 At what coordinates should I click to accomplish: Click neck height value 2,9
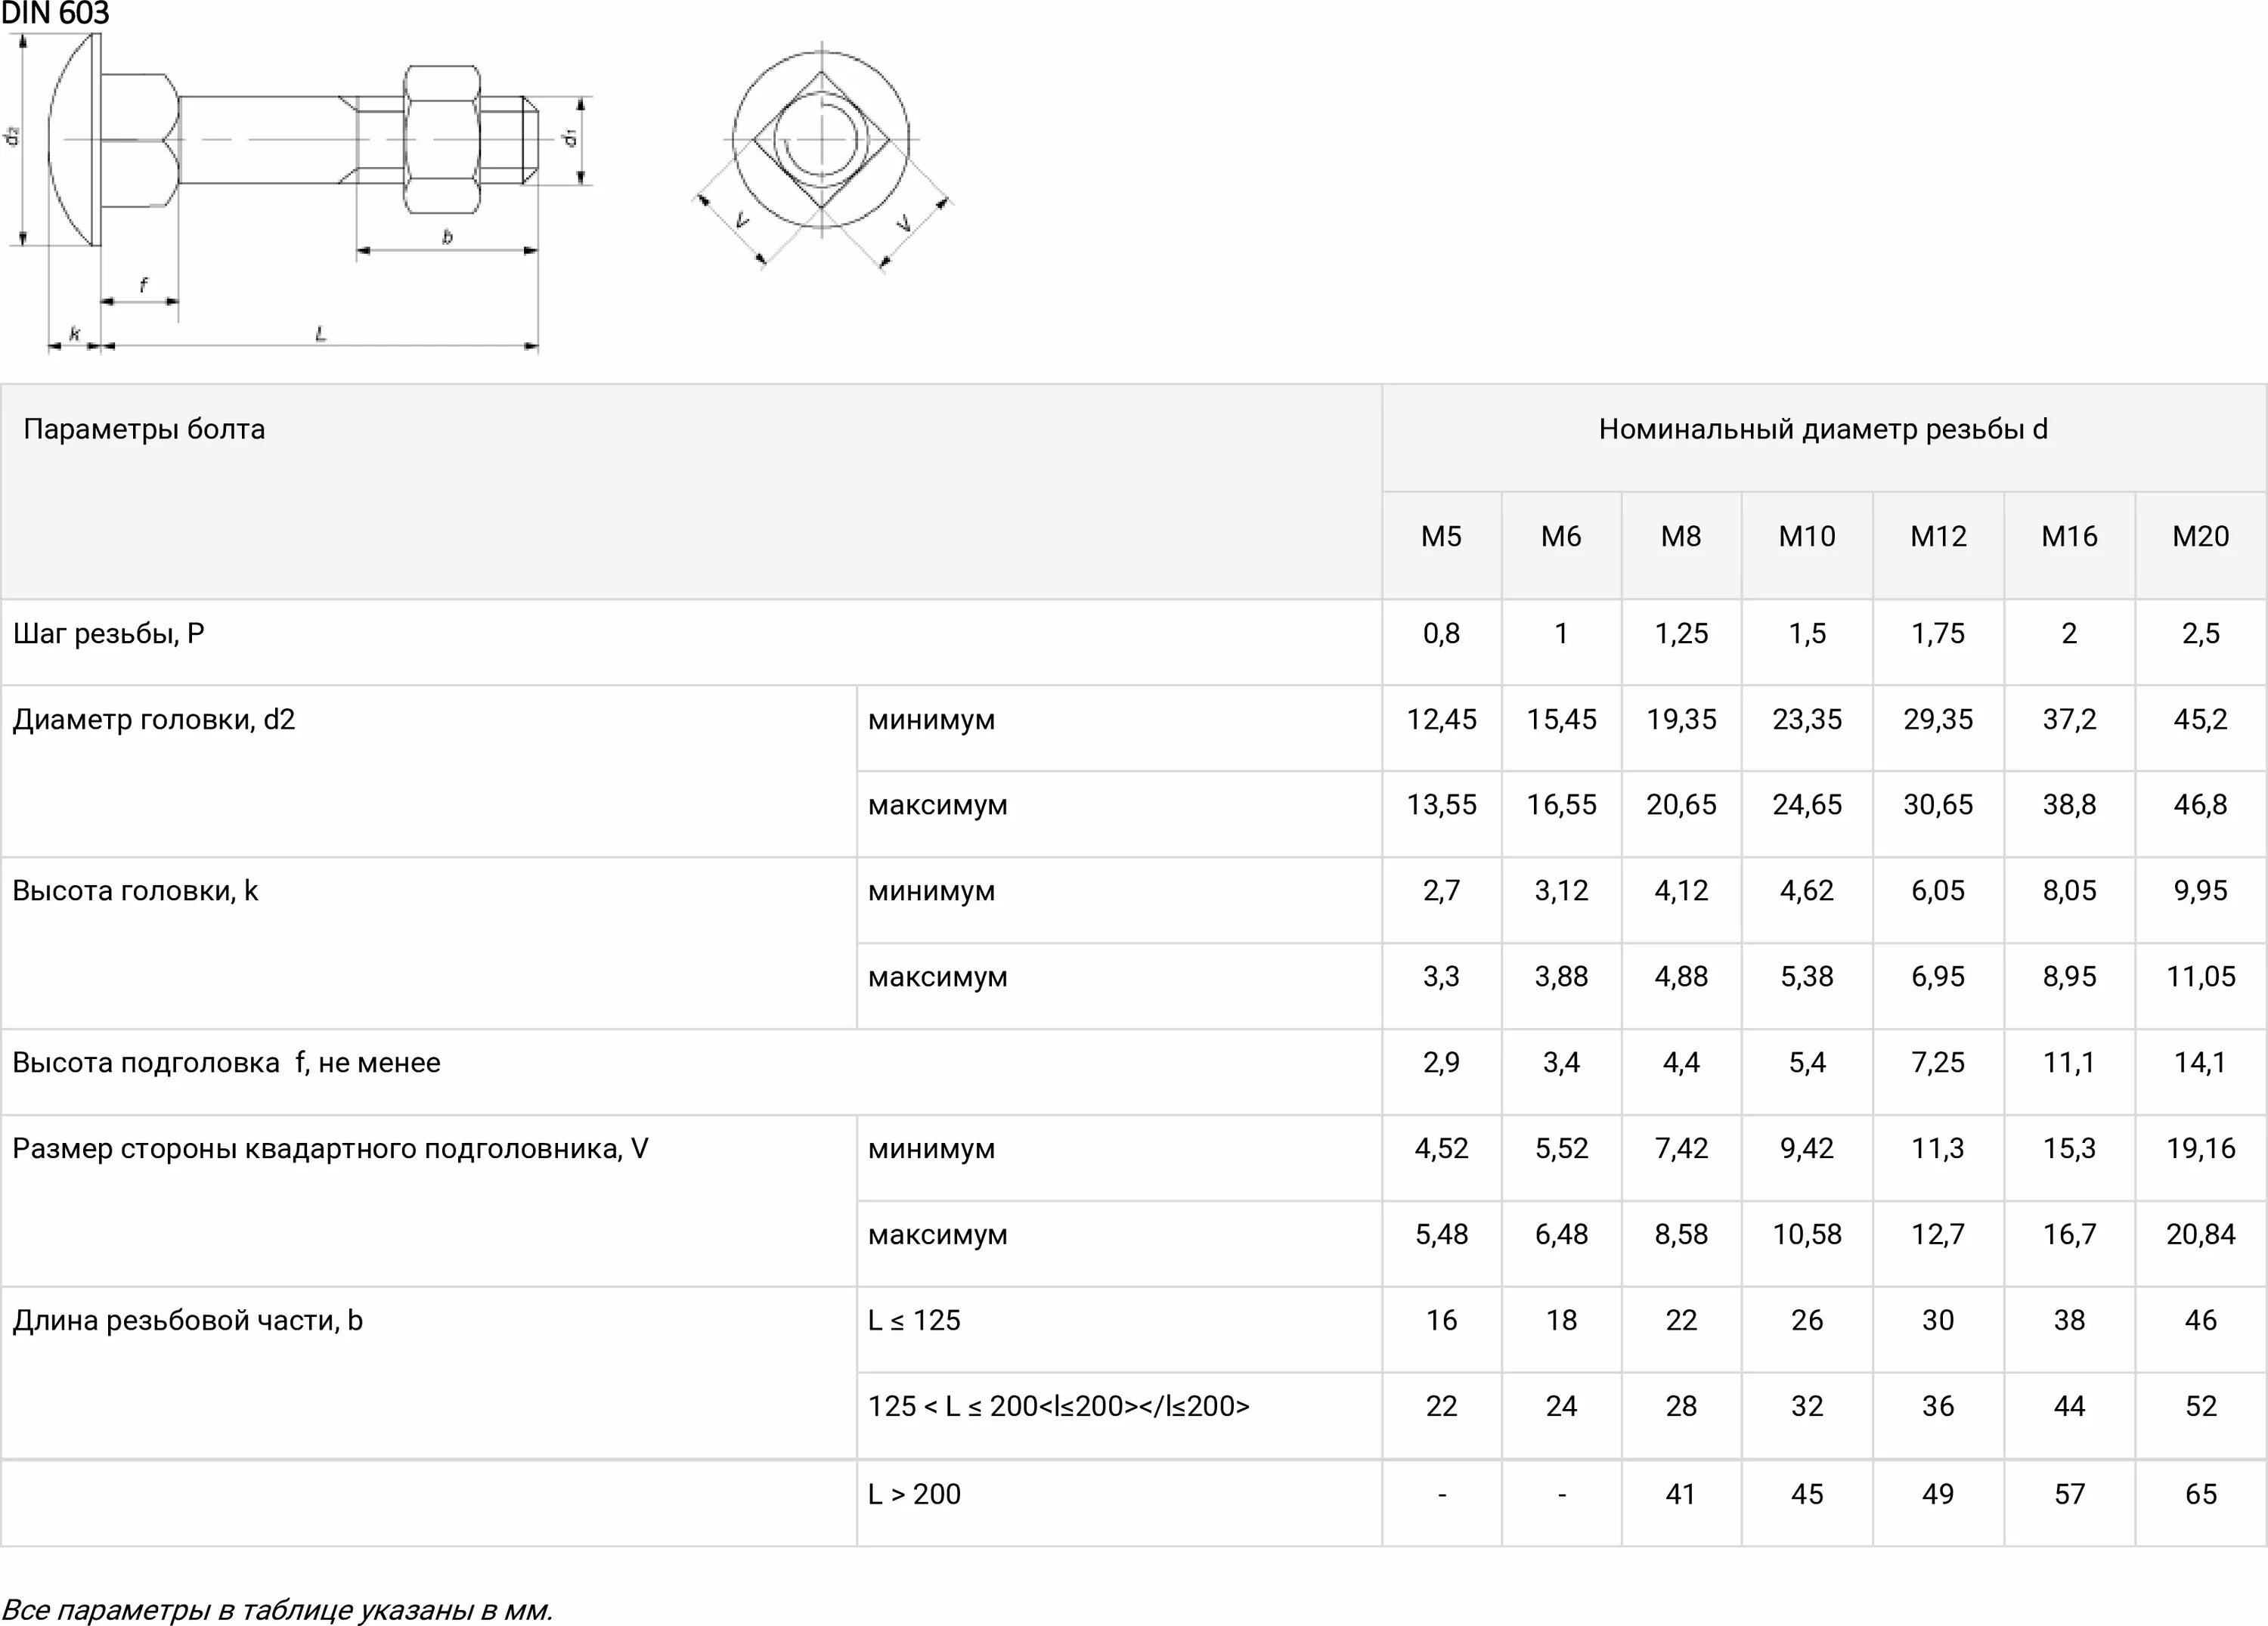tap(1441, 1062)
